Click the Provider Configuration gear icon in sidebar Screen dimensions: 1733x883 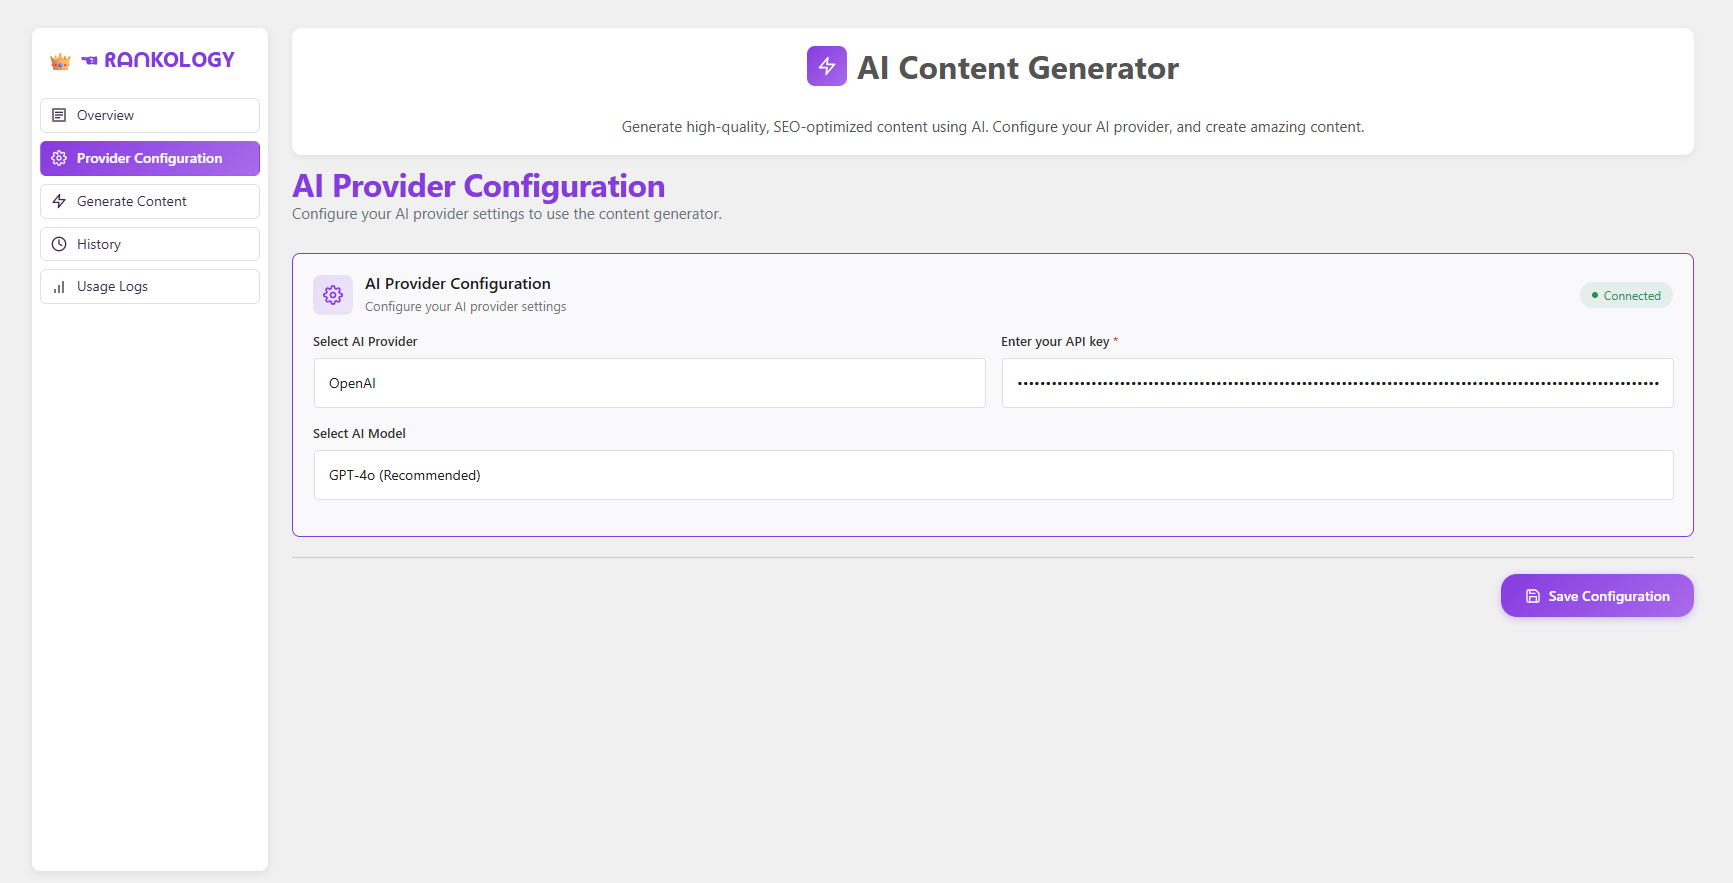(x=59, y=158)
